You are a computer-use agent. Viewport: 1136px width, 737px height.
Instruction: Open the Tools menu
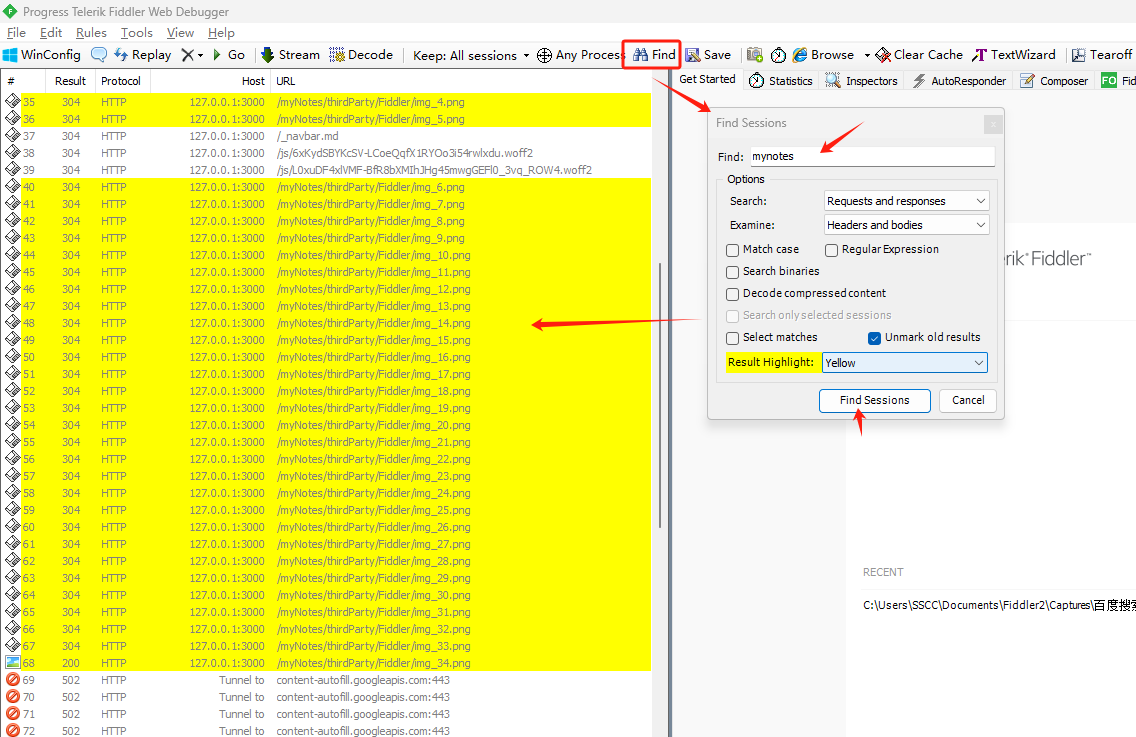point(136,33)
